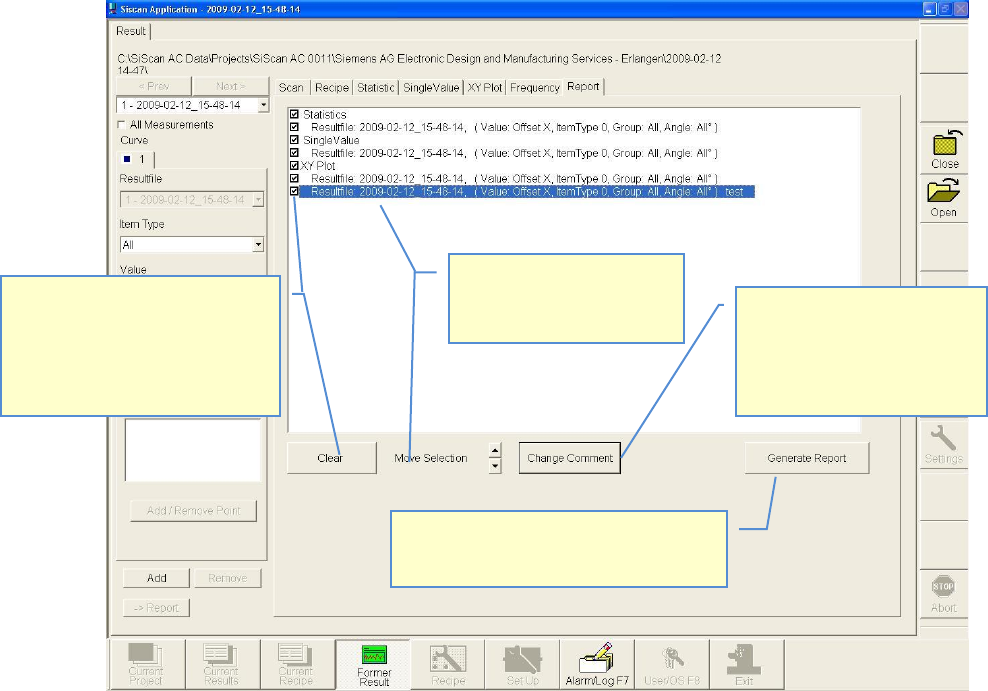Select the Report tab
988x691 pixels.
click(583, 86)
